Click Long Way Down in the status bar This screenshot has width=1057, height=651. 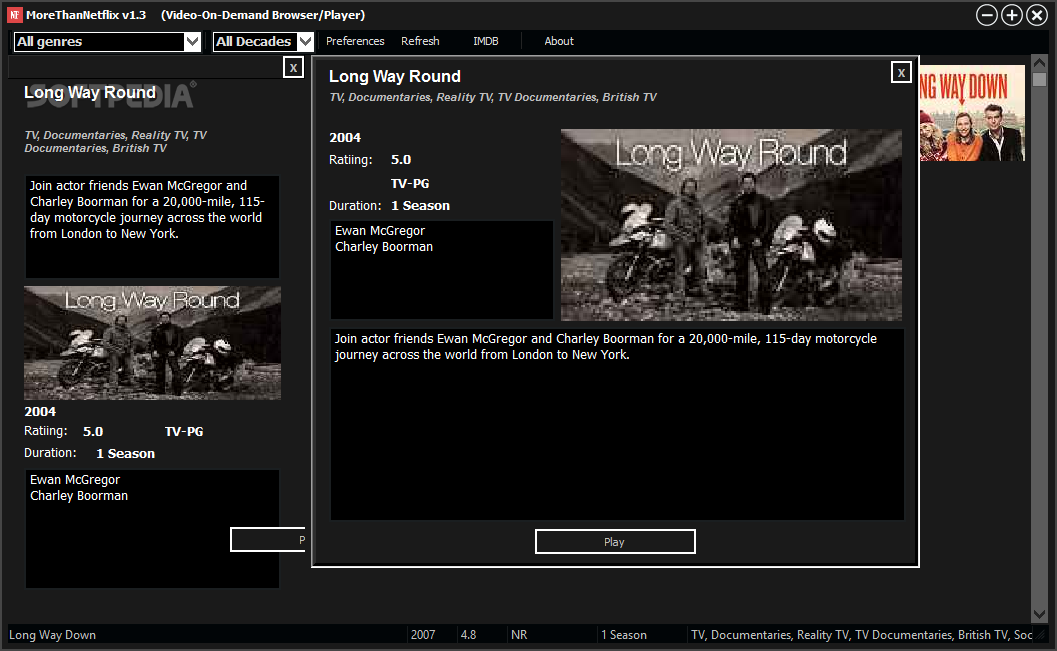tap(52, 635)
